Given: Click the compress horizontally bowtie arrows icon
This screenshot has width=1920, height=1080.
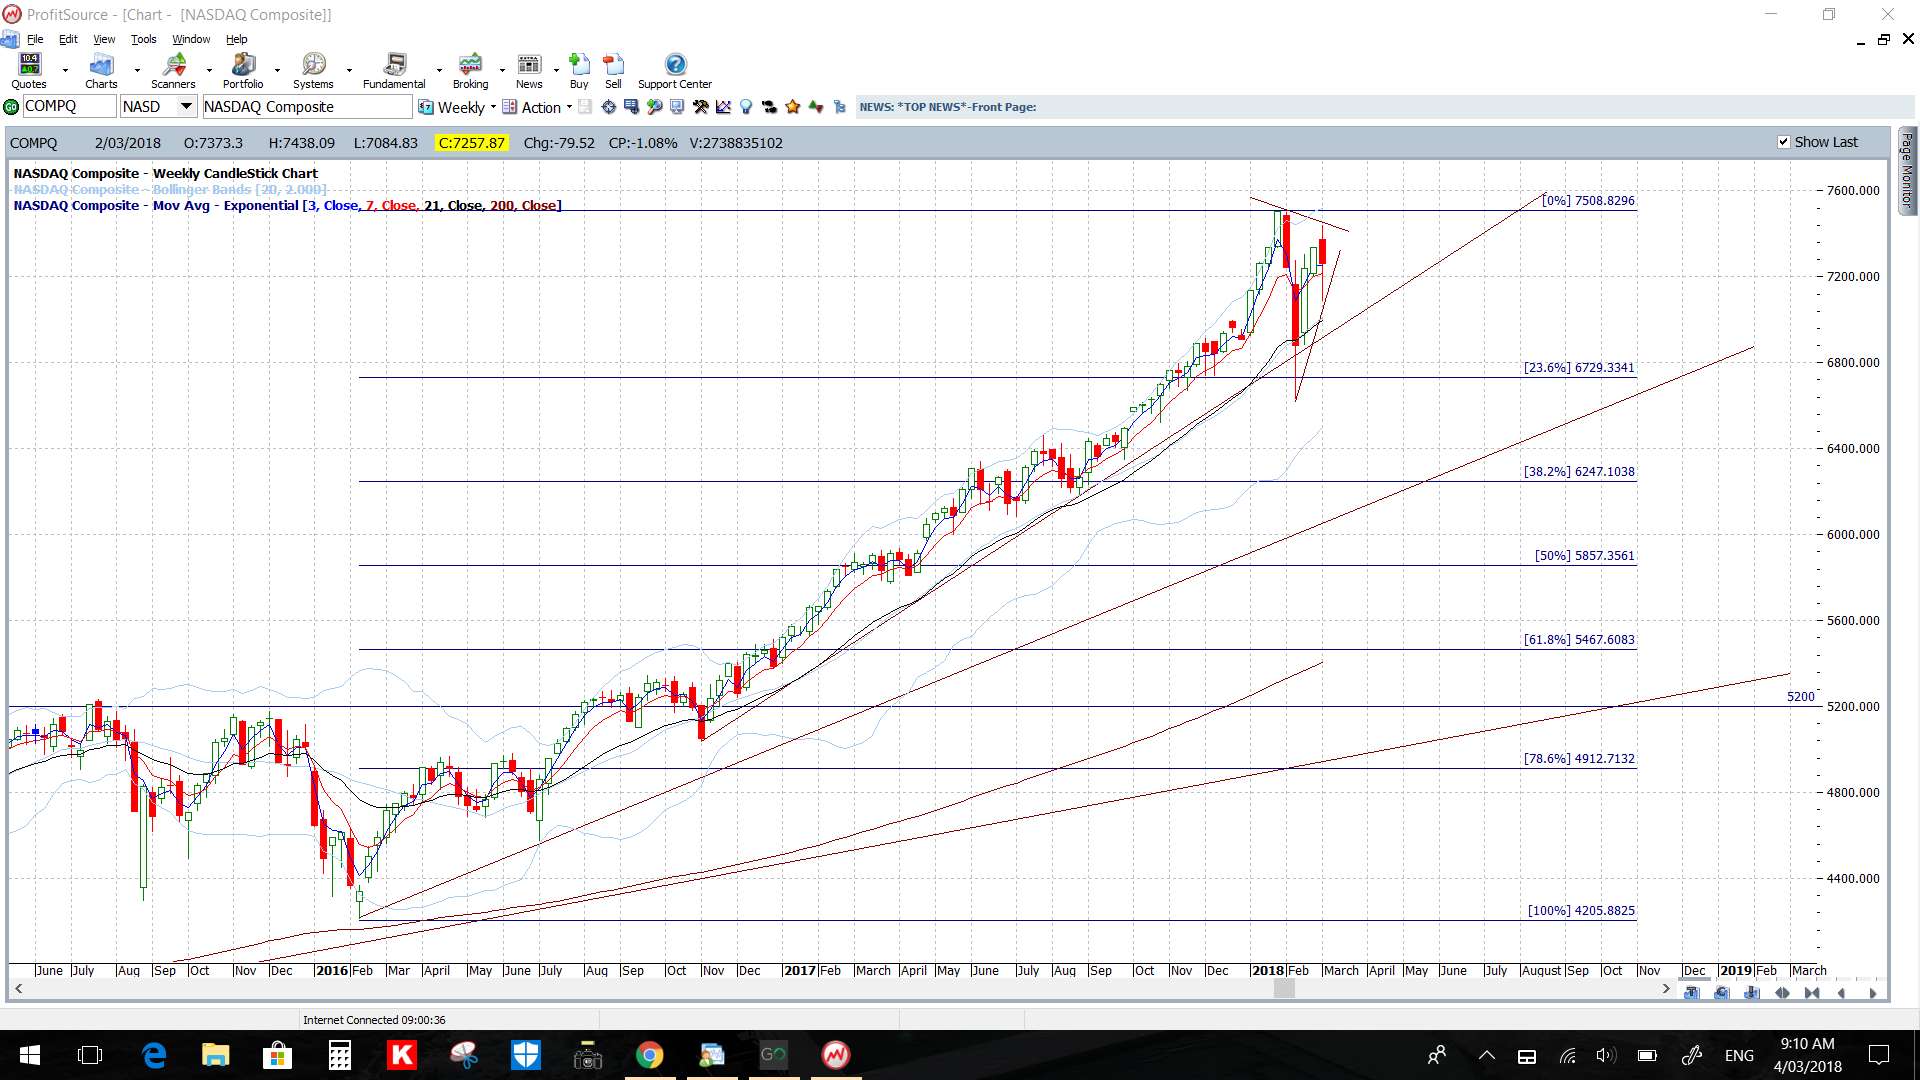Looking at the screenshot, I should click(x=1812, y=993).
